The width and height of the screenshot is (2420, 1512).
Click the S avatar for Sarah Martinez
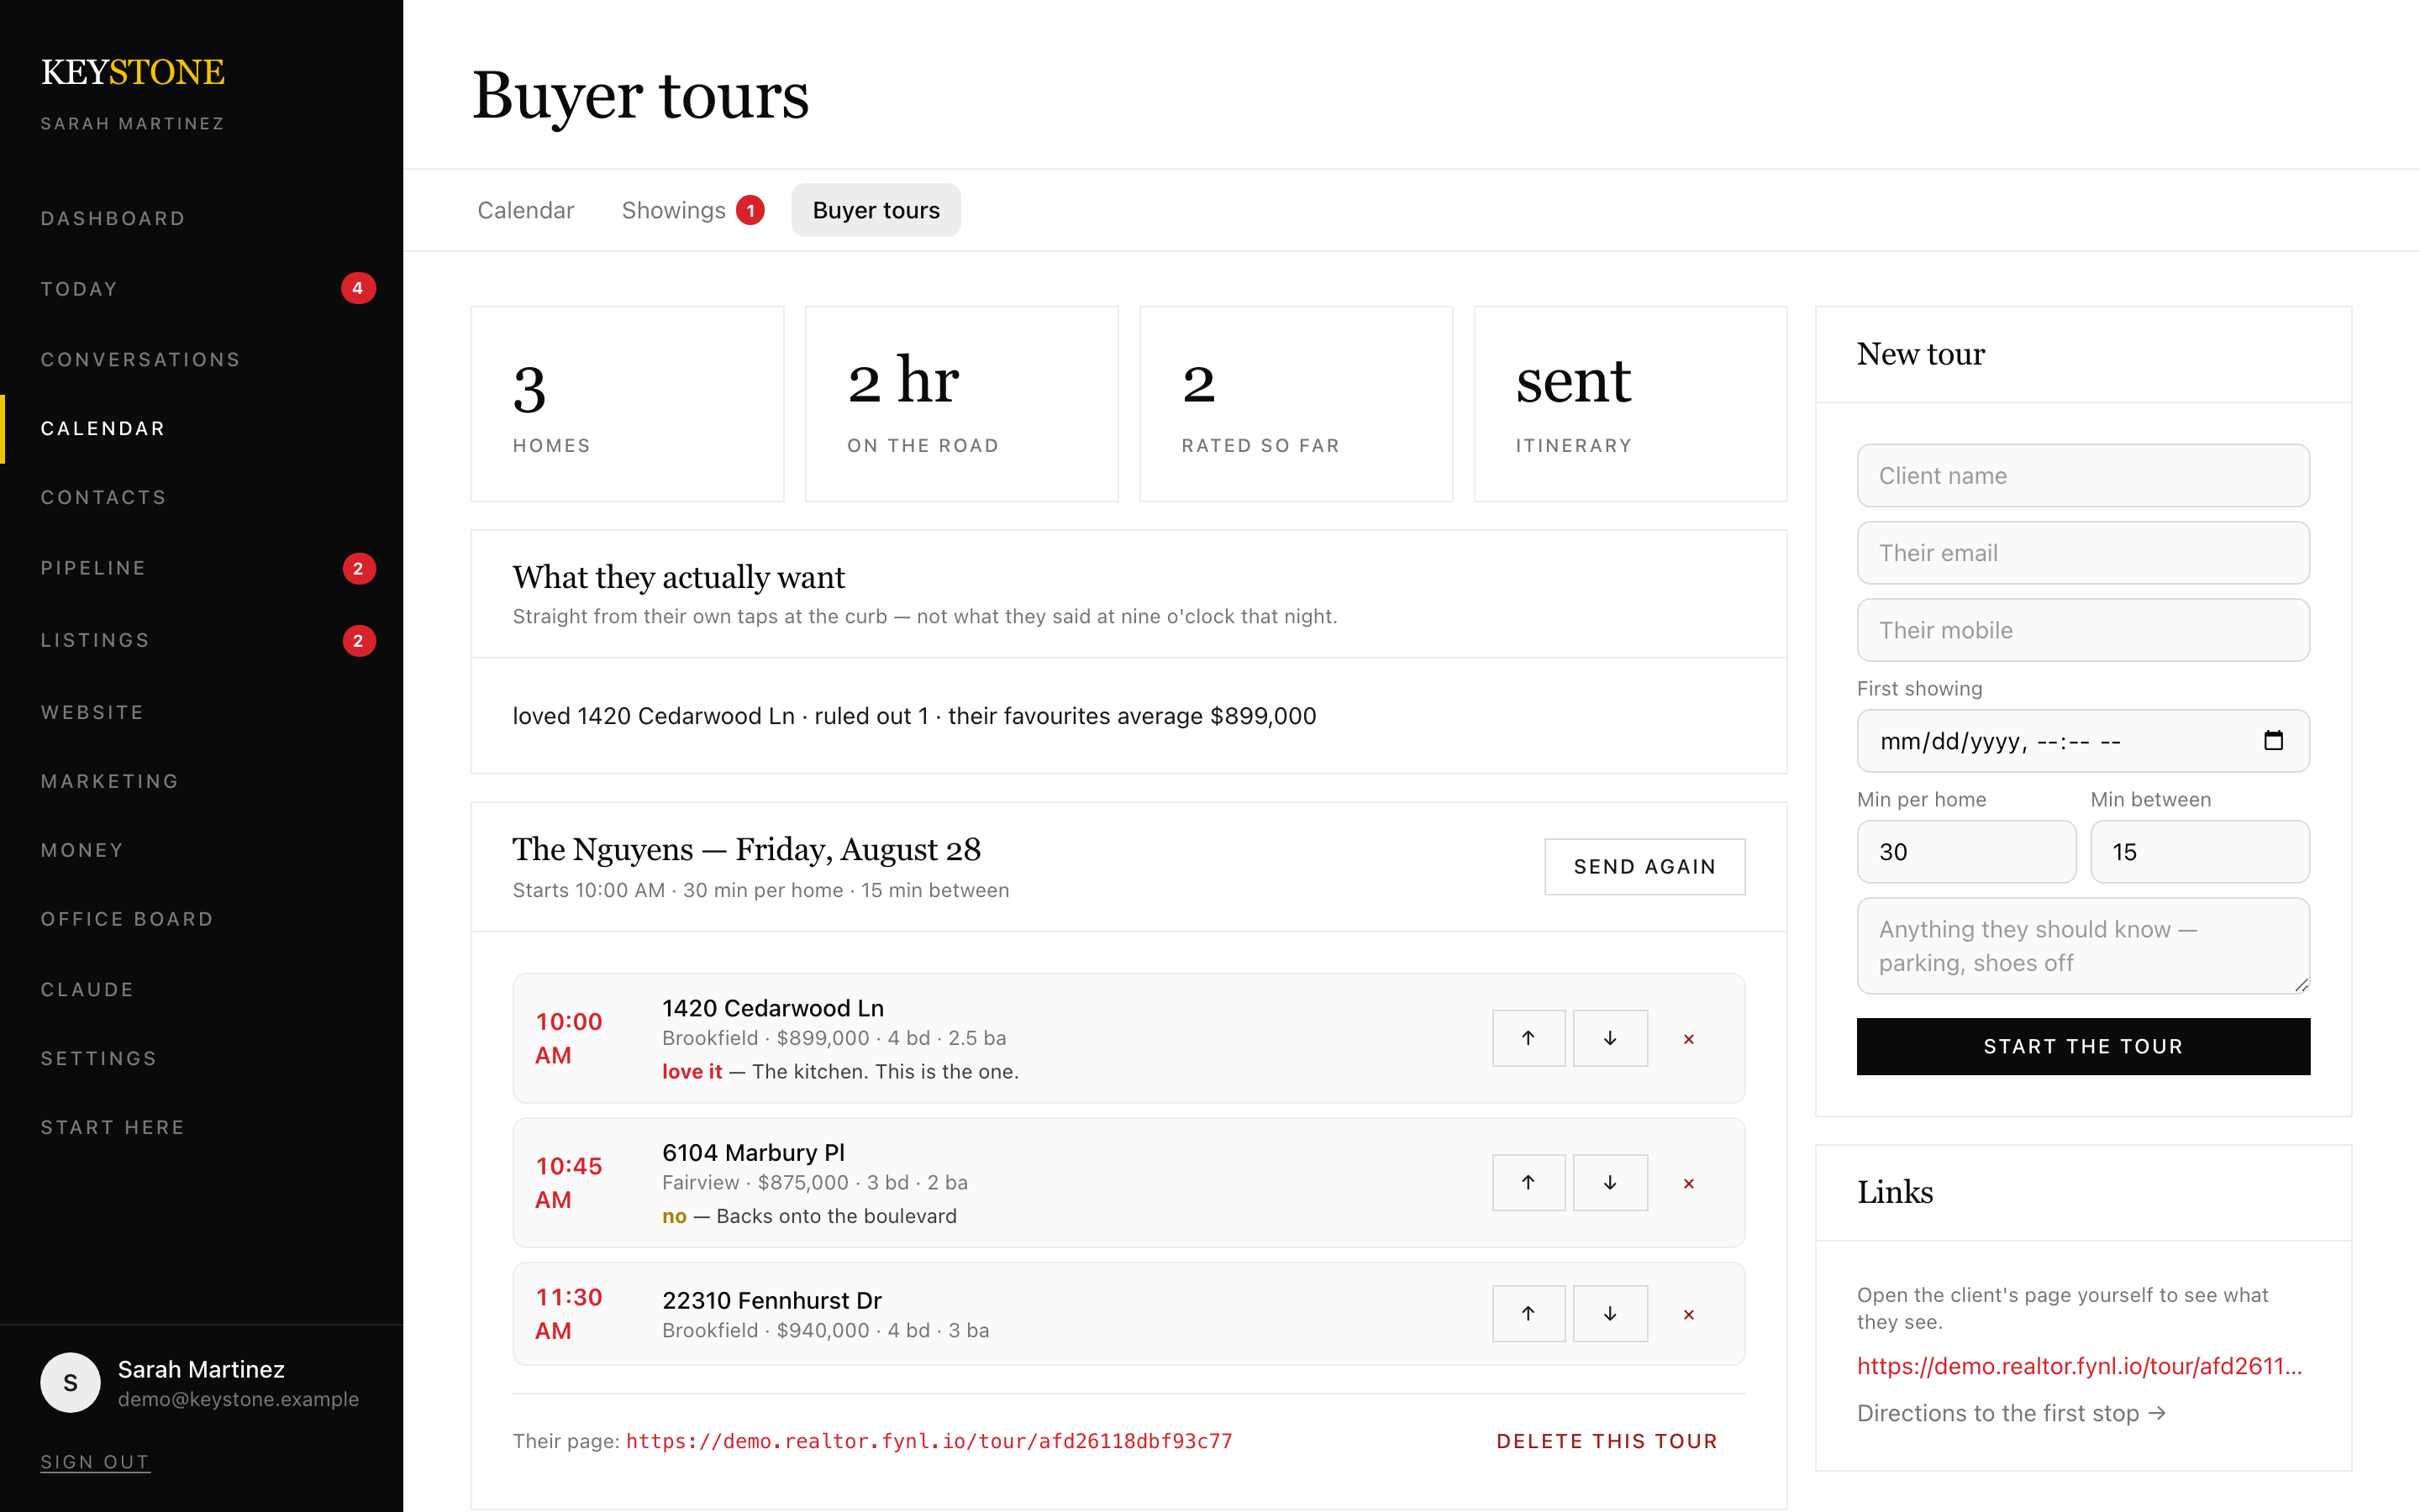[70, 1382]
